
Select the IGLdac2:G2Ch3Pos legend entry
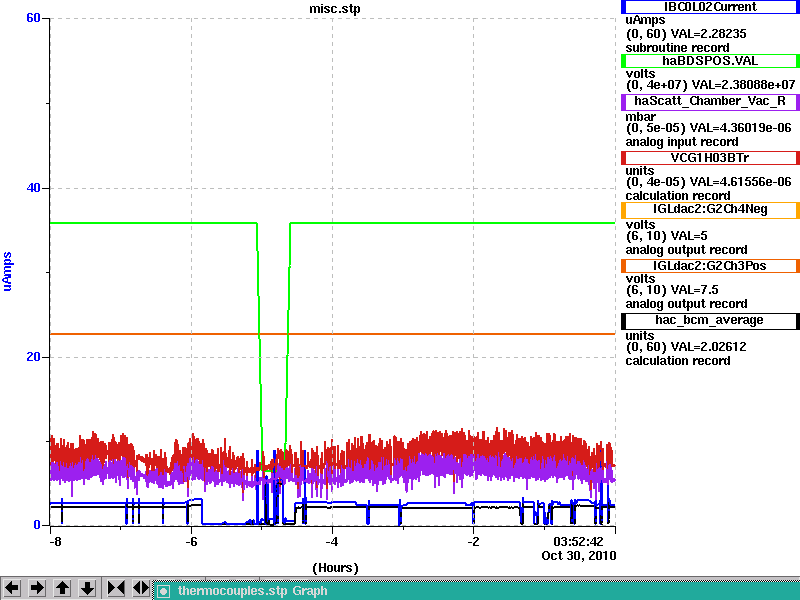pyautogui.click(x=710, y=266)
